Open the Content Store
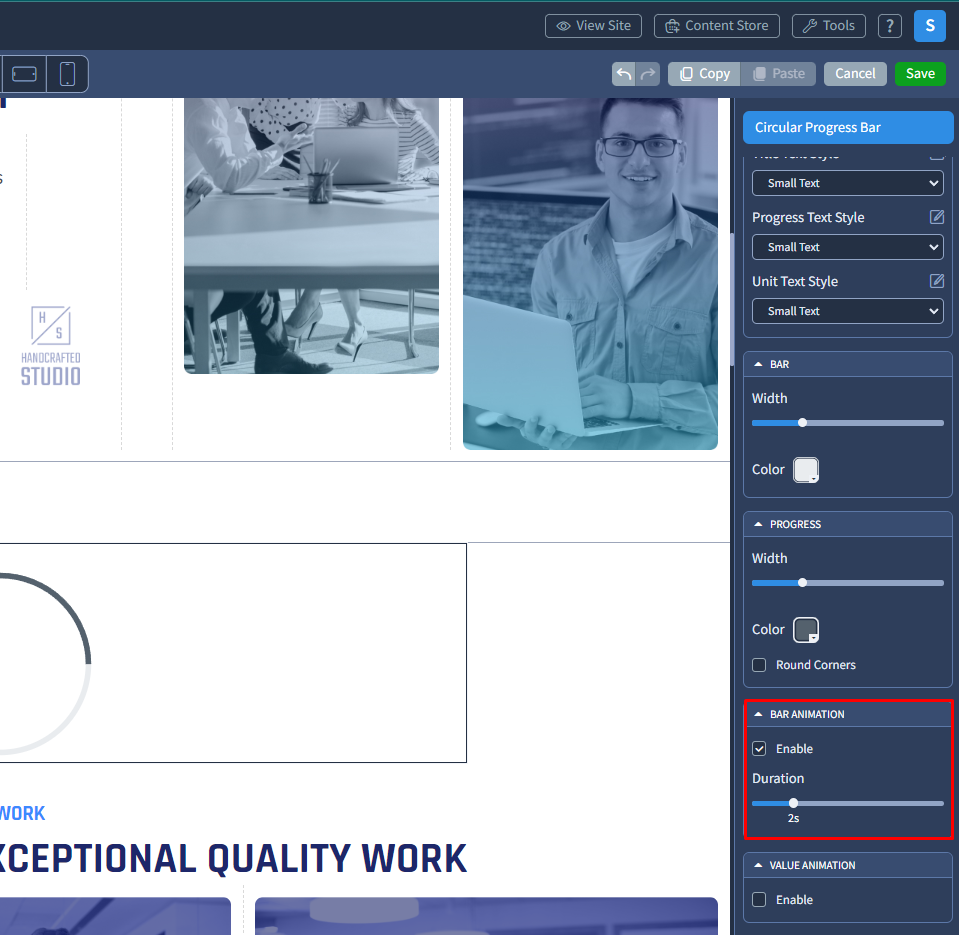 (x=717, y=26)
